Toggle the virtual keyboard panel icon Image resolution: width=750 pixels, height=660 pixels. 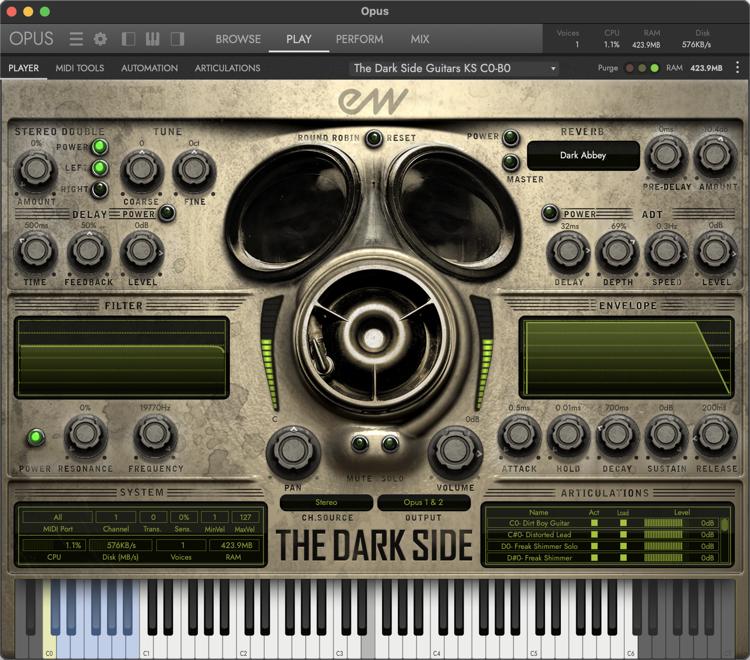pos(153,39)
